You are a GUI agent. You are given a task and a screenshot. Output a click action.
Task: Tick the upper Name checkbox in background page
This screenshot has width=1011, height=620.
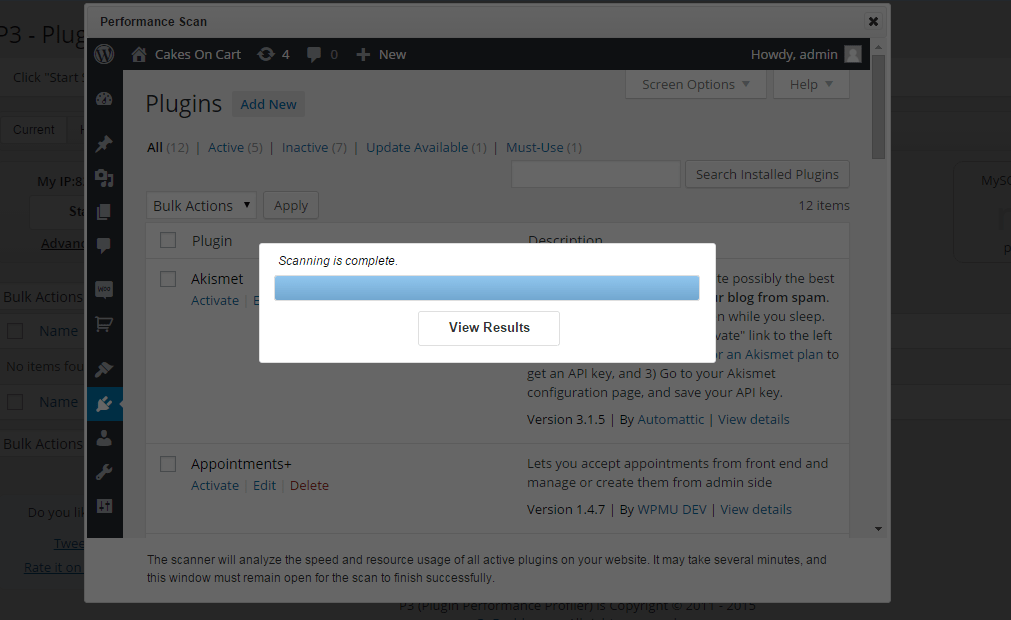[15, 331]
